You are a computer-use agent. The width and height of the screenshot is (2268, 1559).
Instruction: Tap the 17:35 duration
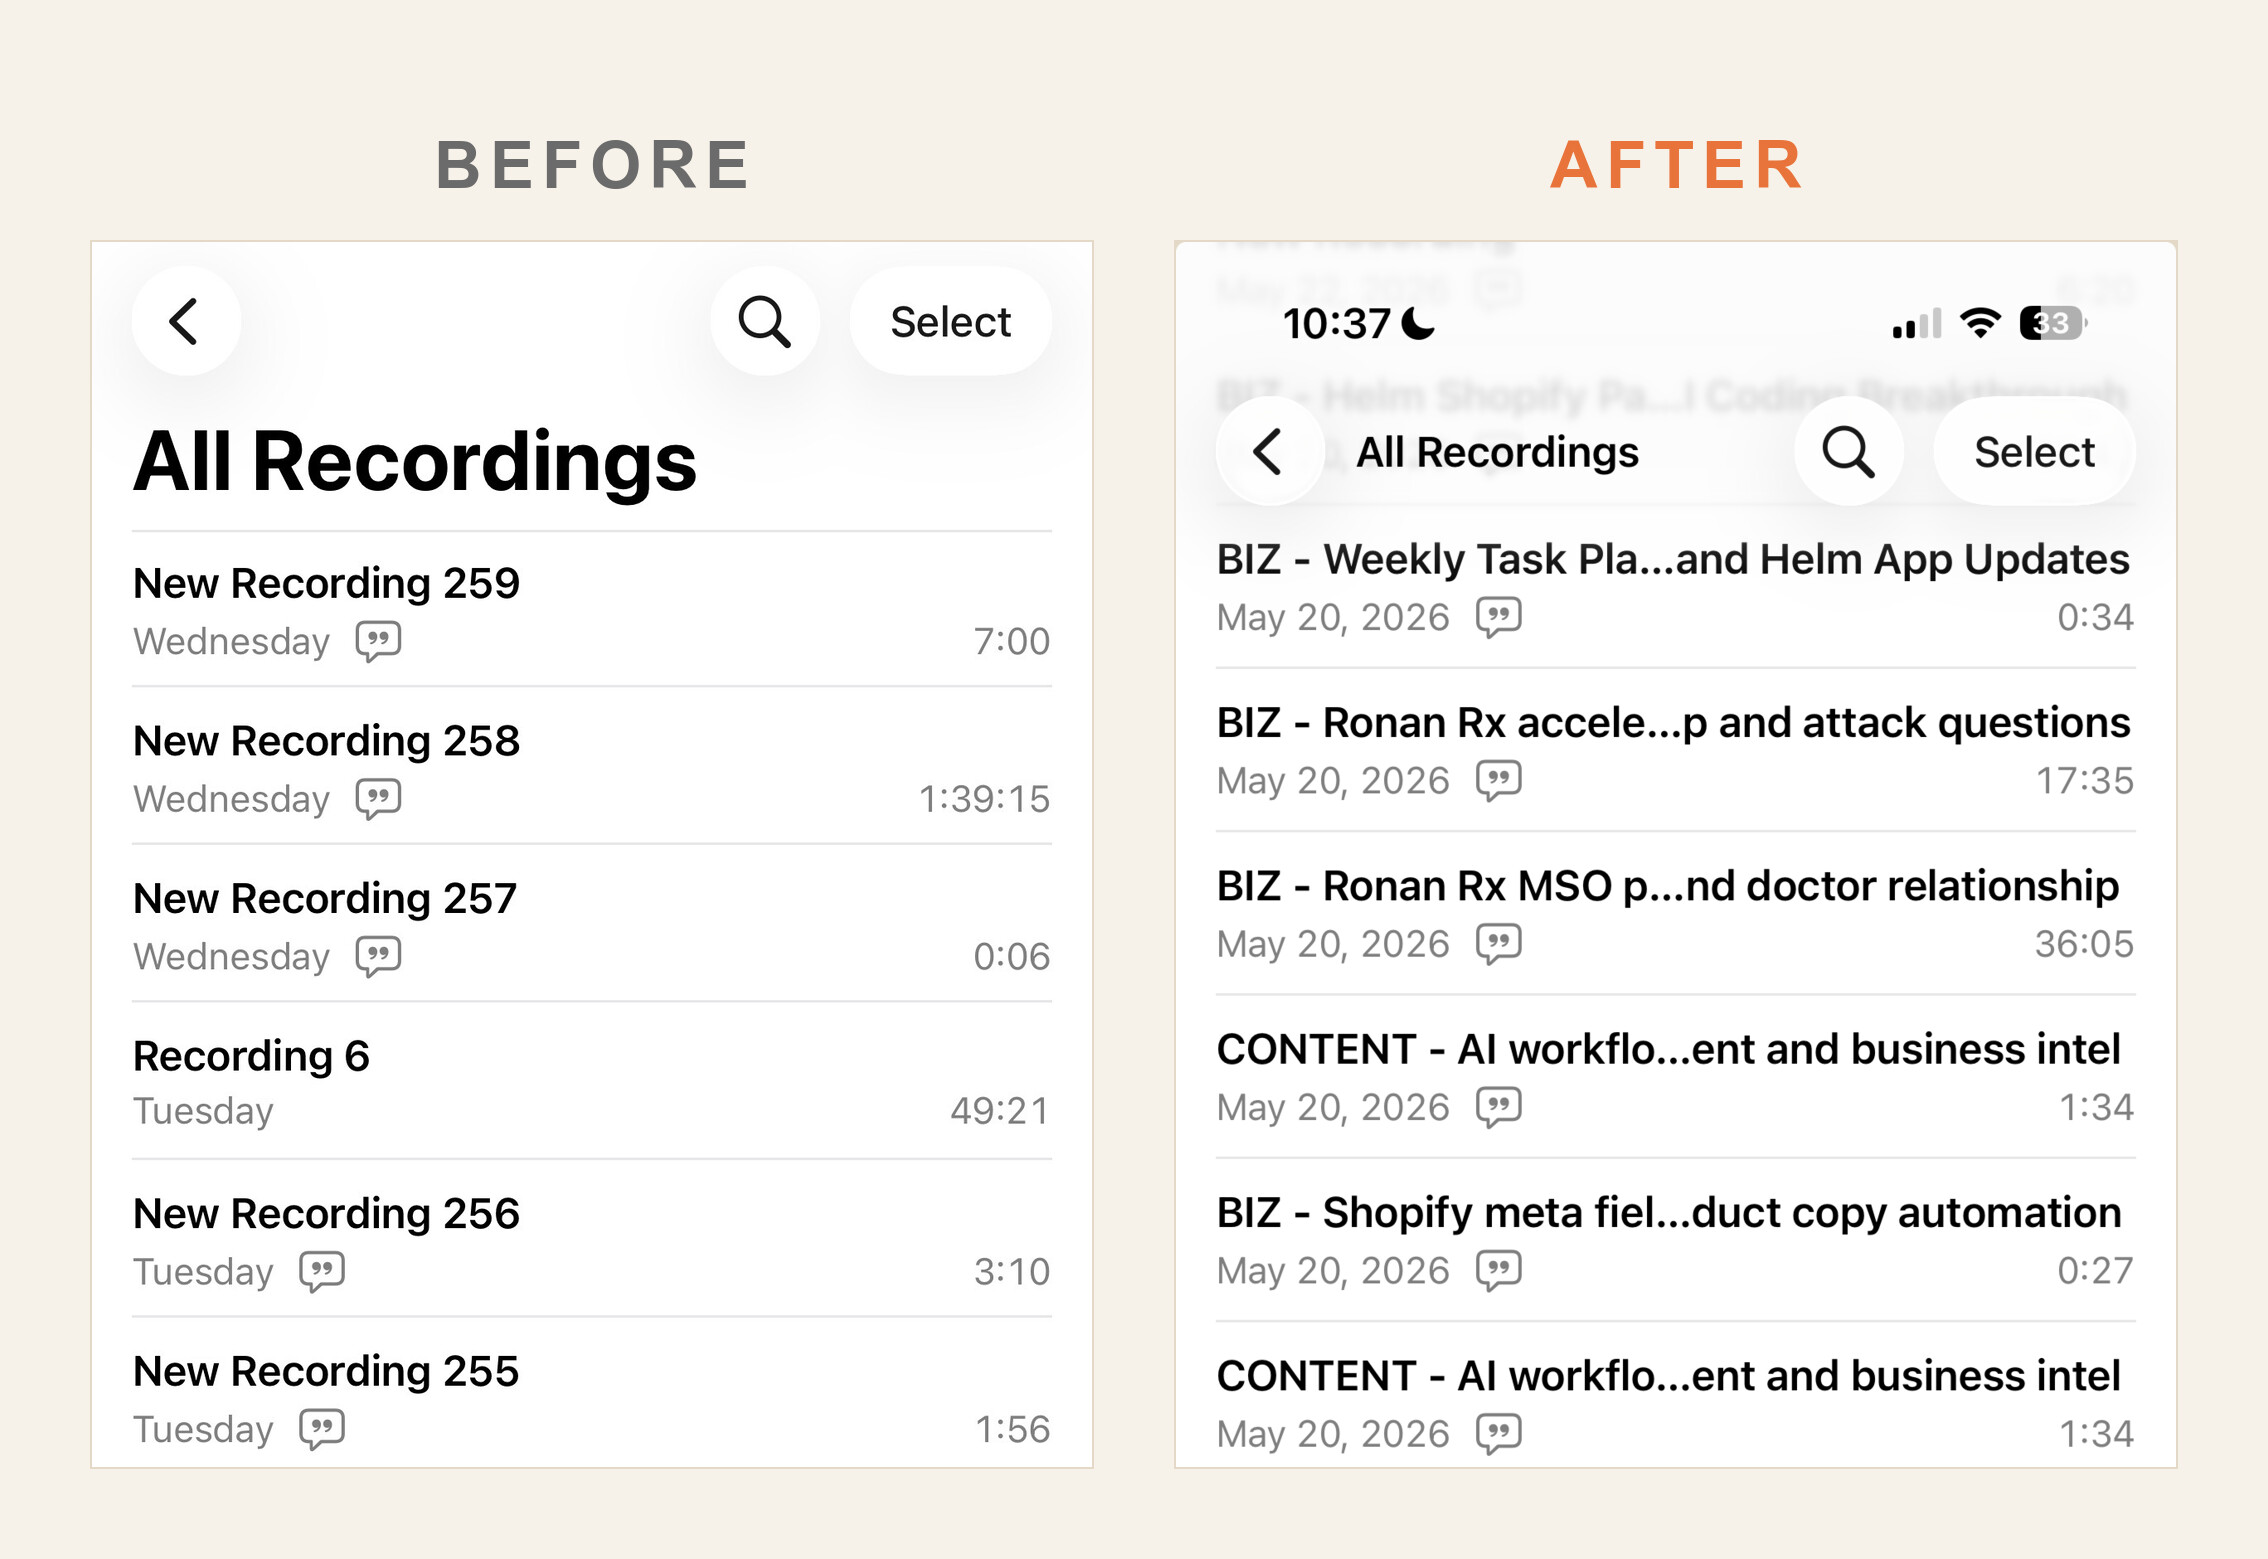pos(2085,781)
